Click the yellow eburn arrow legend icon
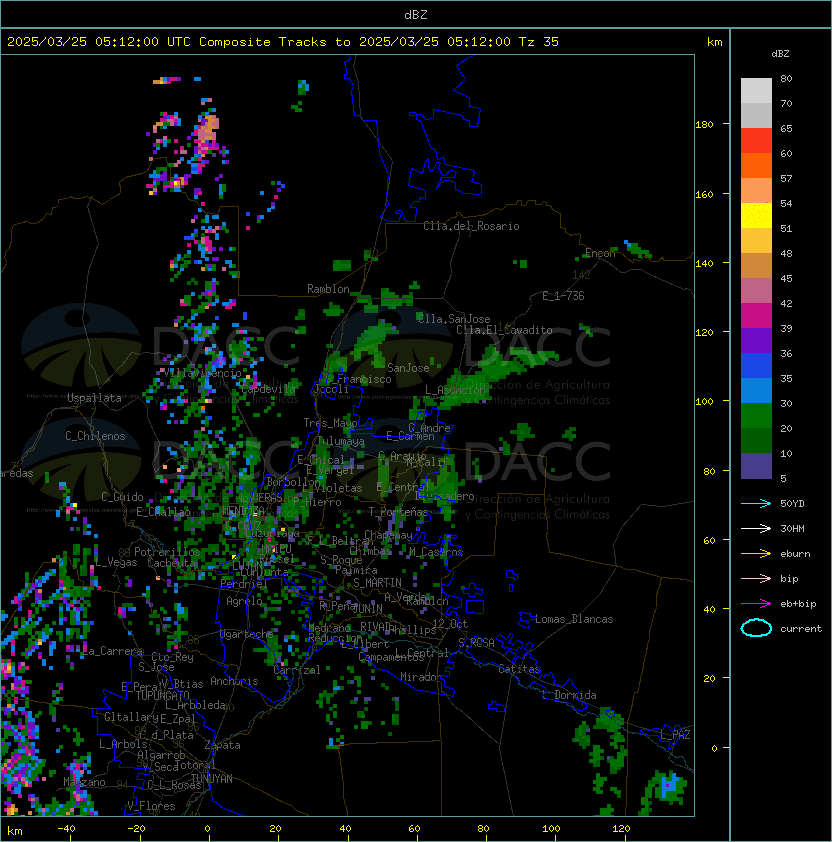 tap(756, 554)
